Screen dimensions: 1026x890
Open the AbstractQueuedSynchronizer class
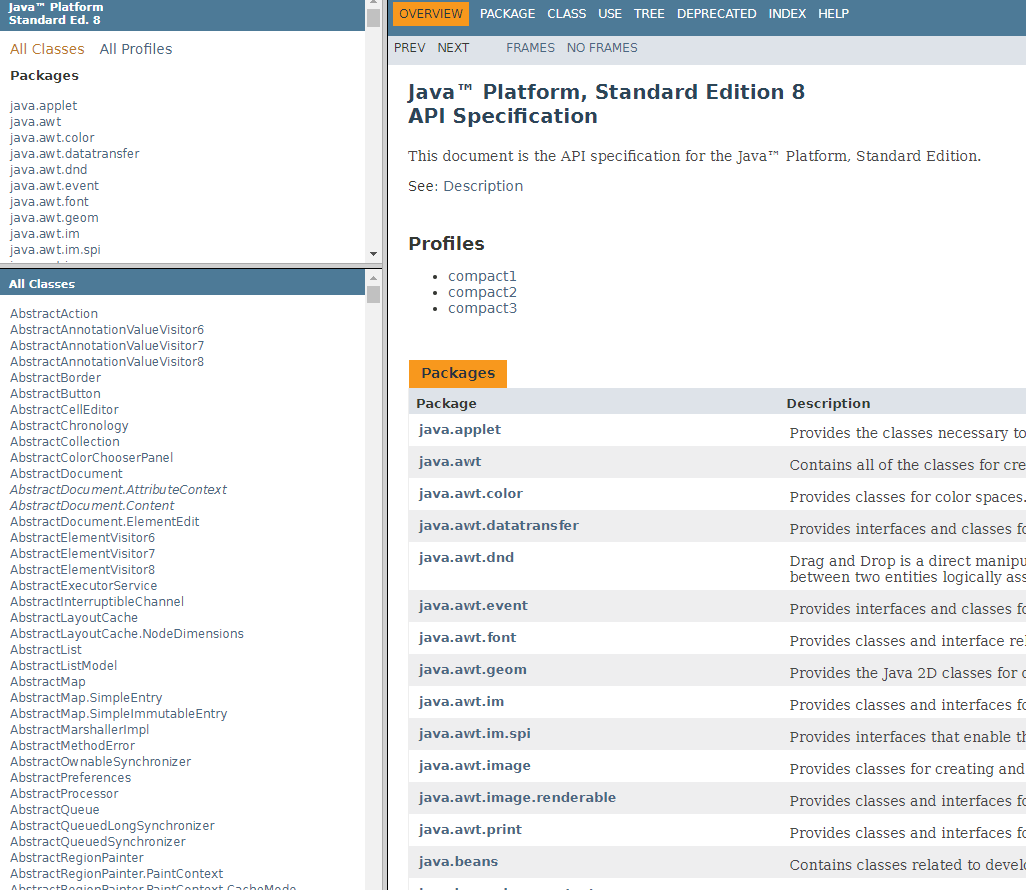pos(97,842)
